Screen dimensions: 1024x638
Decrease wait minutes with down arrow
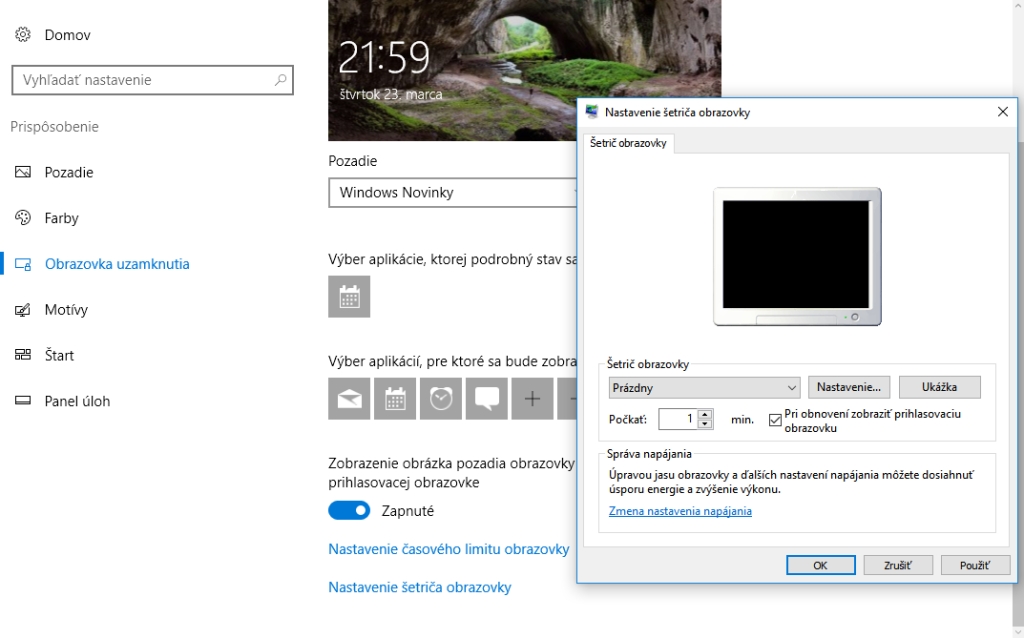pos(706,424)
